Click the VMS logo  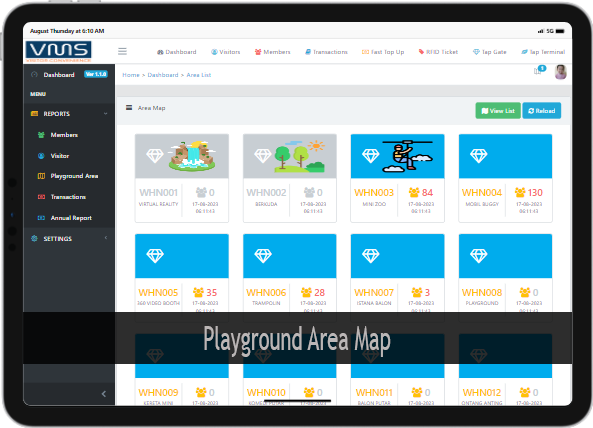coord(59,51)
